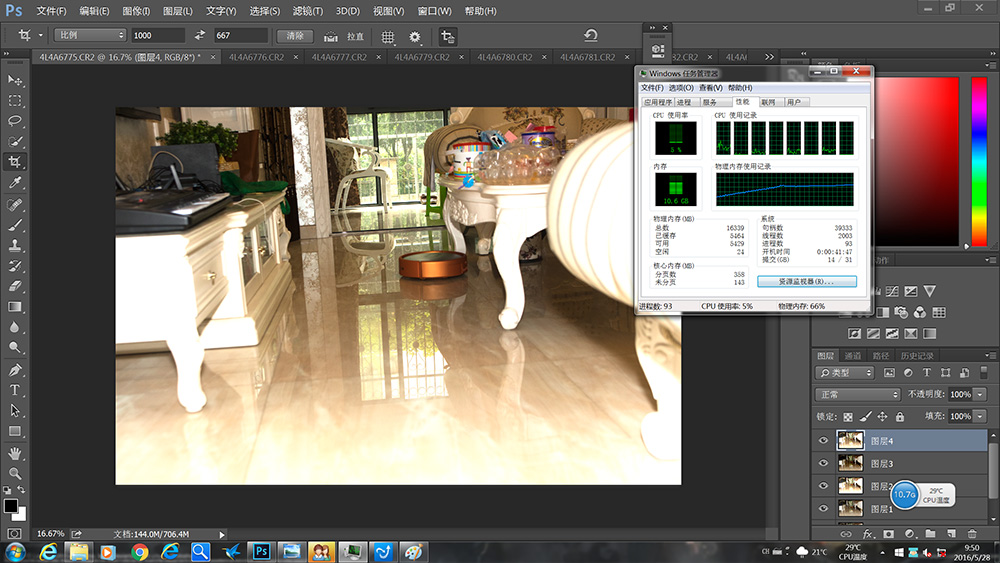Open the 滤镜(T) menu

(x=308, y=11)
